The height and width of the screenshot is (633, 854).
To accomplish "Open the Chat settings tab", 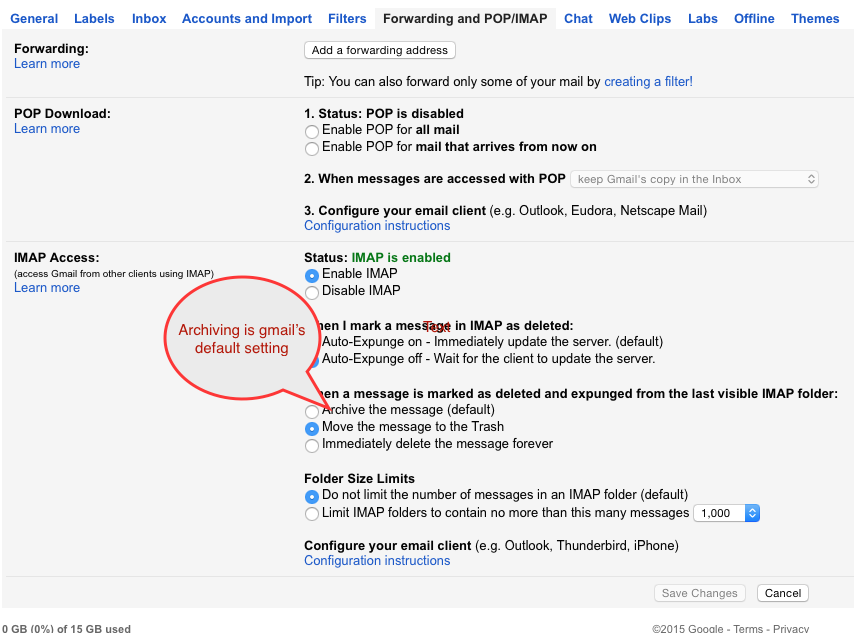I will [578, 19].
